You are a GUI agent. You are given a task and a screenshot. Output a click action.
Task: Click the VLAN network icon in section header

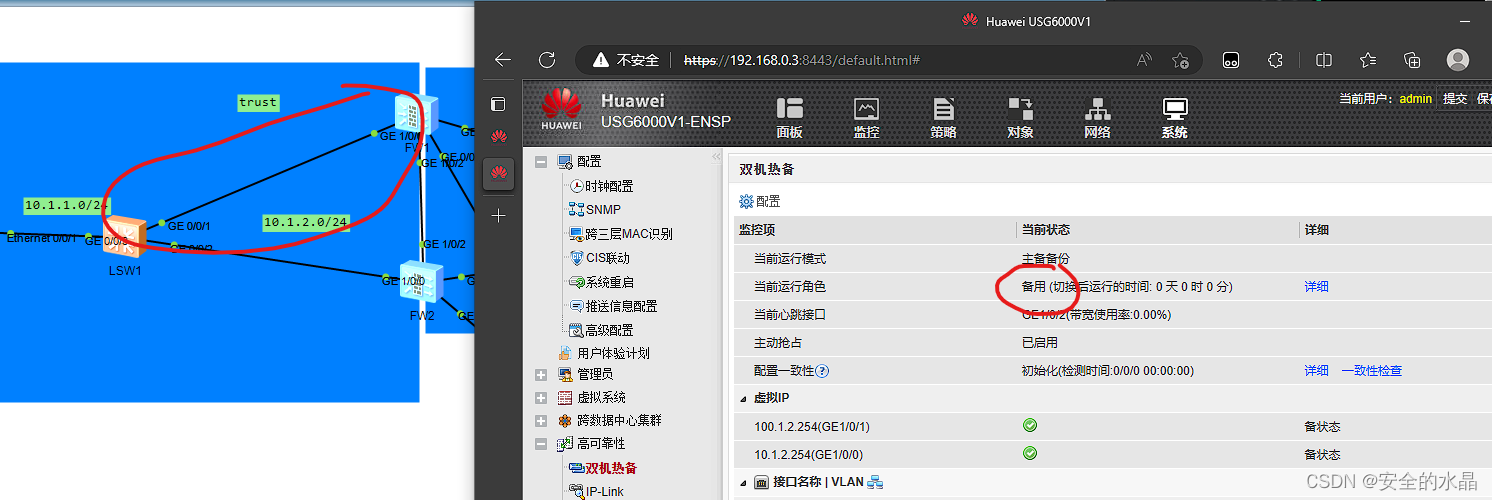tap(875, 483)
